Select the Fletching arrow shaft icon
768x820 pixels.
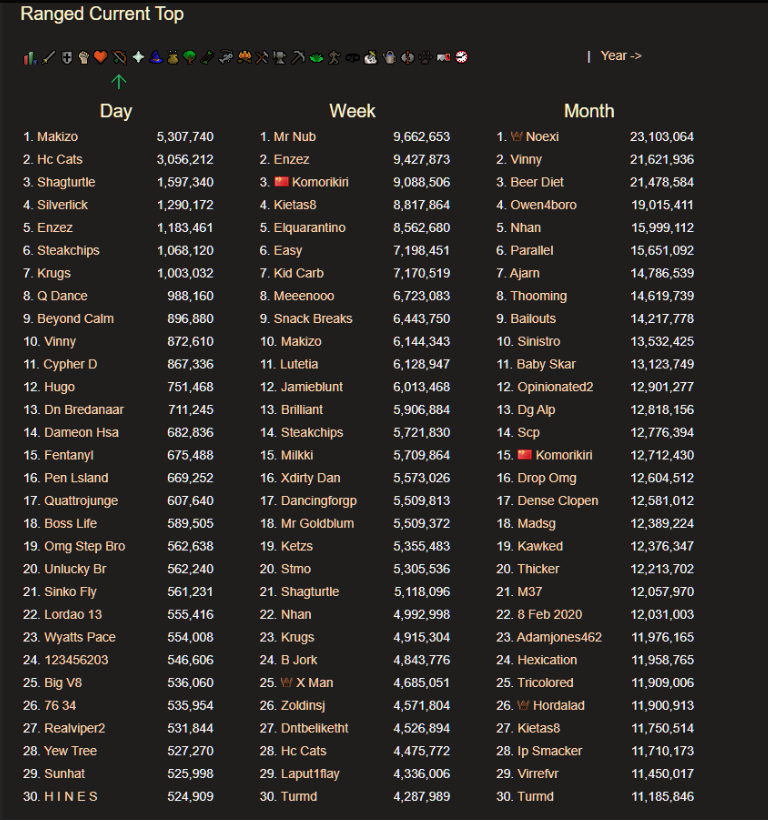[207, 58]
